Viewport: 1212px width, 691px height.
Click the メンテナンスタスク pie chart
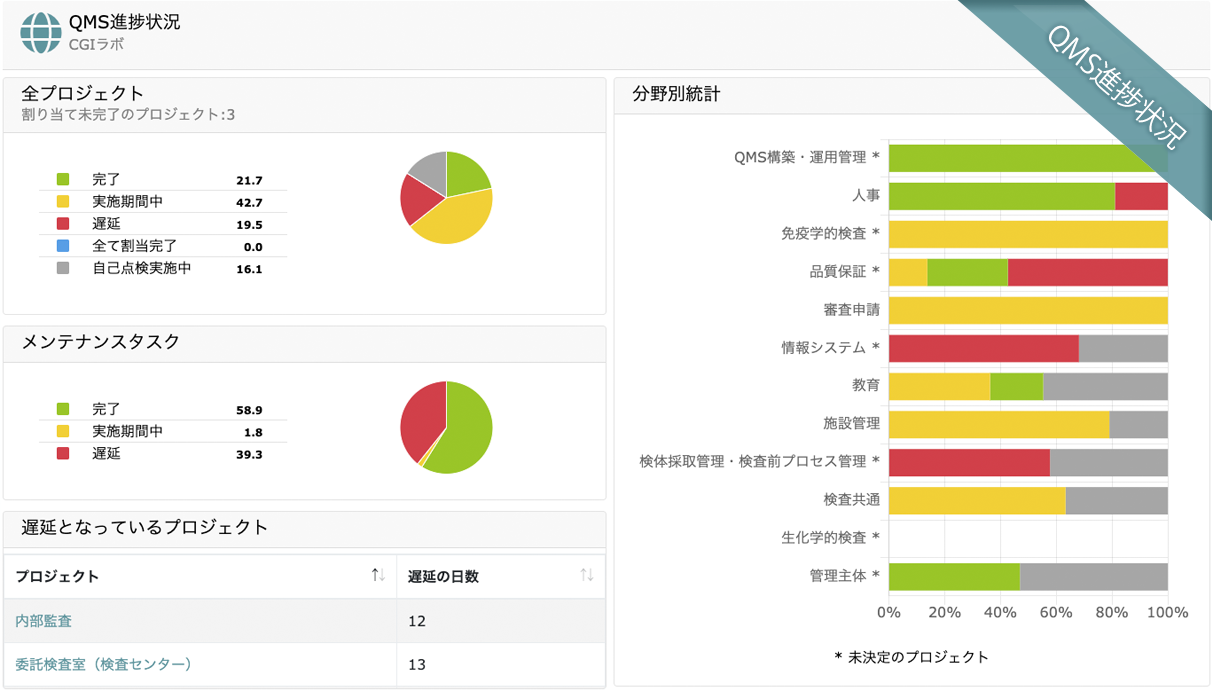446,427
